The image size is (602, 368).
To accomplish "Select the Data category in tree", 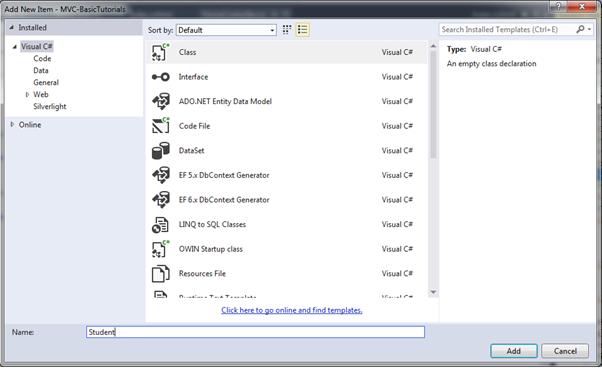I will click(41, 71).
